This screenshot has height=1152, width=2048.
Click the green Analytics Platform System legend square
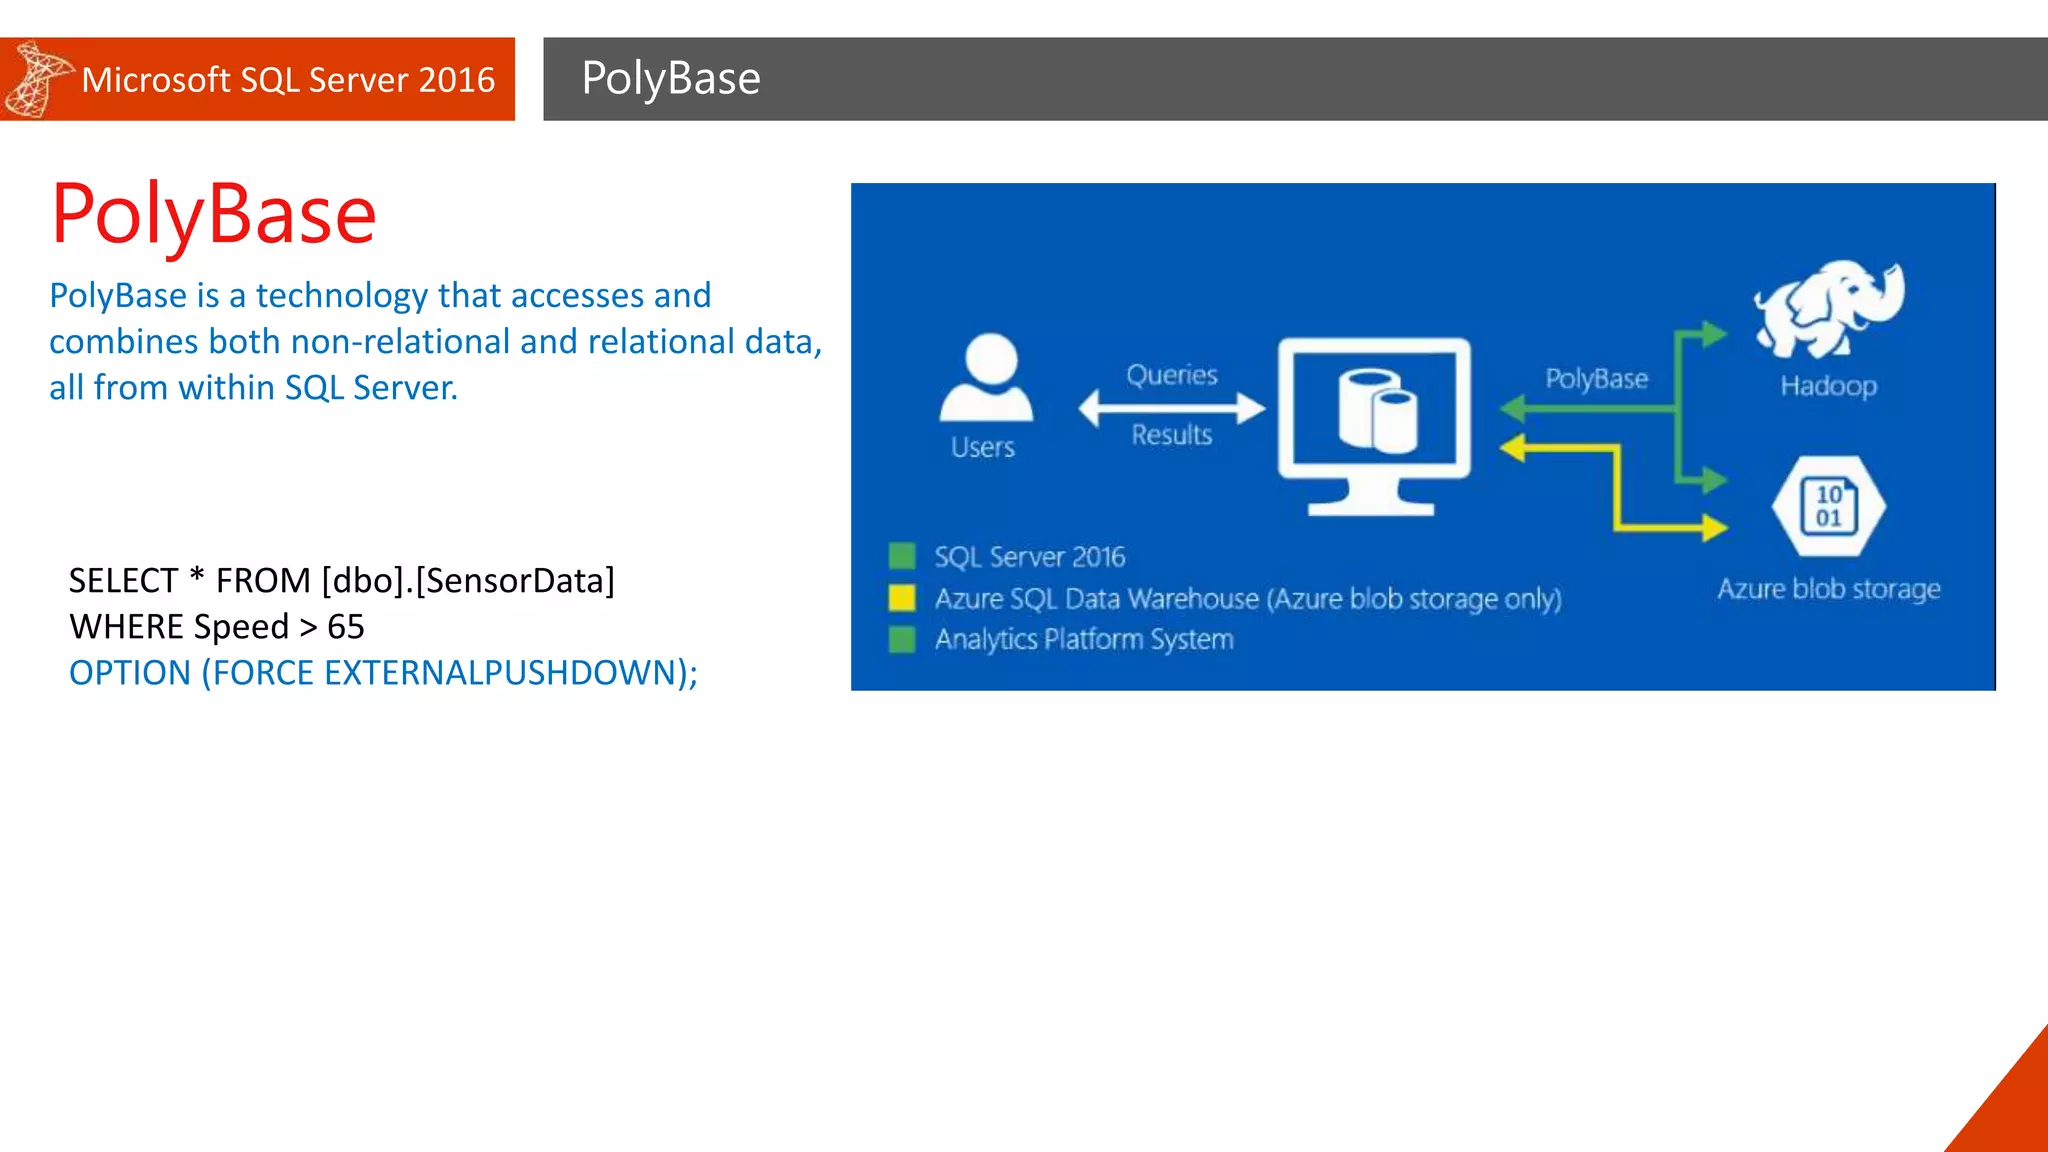click(902, 639)
